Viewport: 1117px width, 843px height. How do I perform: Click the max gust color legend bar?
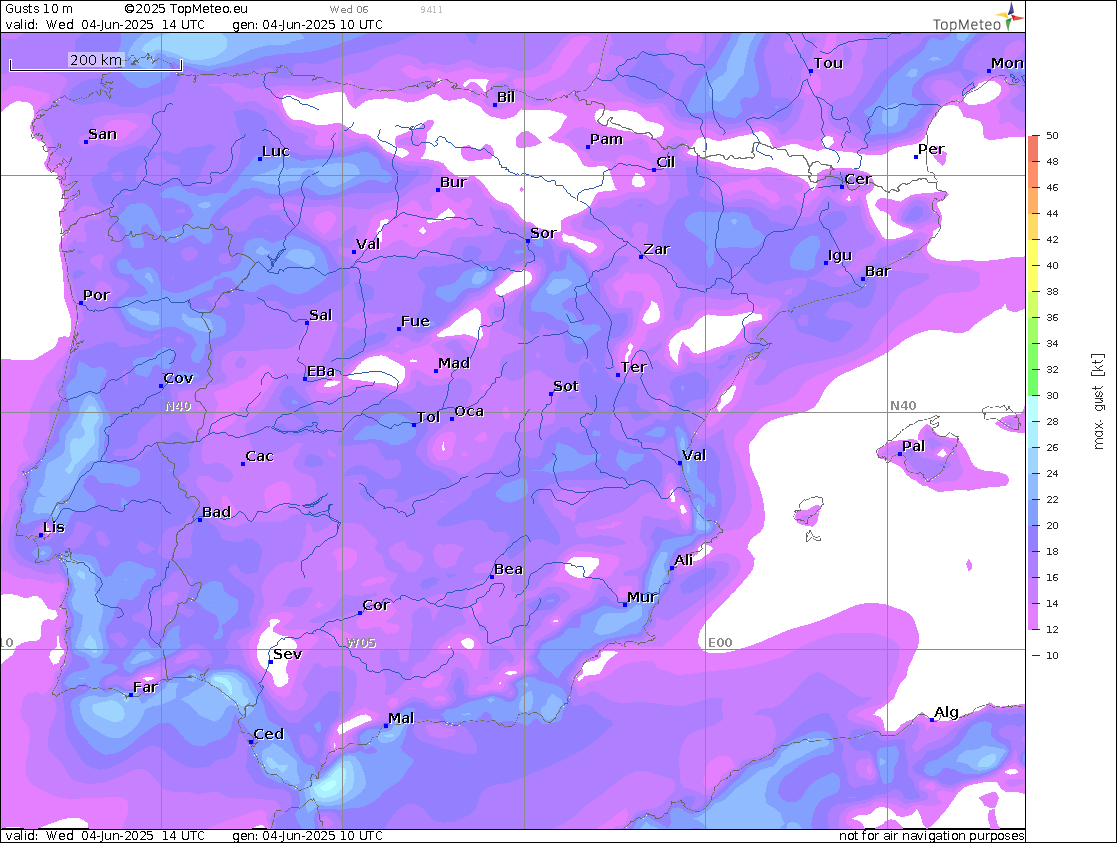(x=1033, y=383)
